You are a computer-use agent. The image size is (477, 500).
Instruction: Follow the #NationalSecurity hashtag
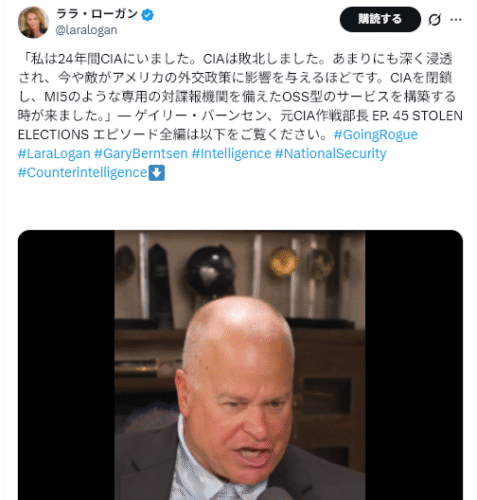coord(331,154)
